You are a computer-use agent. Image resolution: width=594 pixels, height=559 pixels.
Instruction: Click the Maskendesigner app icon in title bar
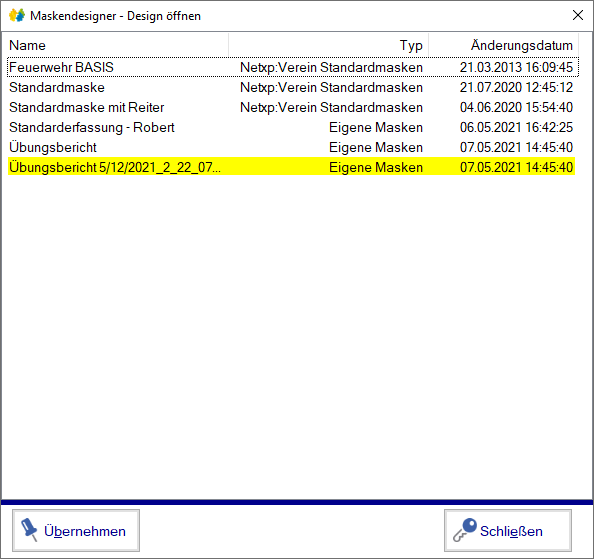point(17,16)
